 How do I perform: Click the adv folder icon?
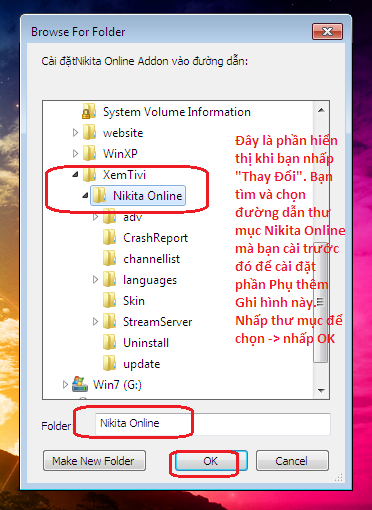tap(109, 217)
